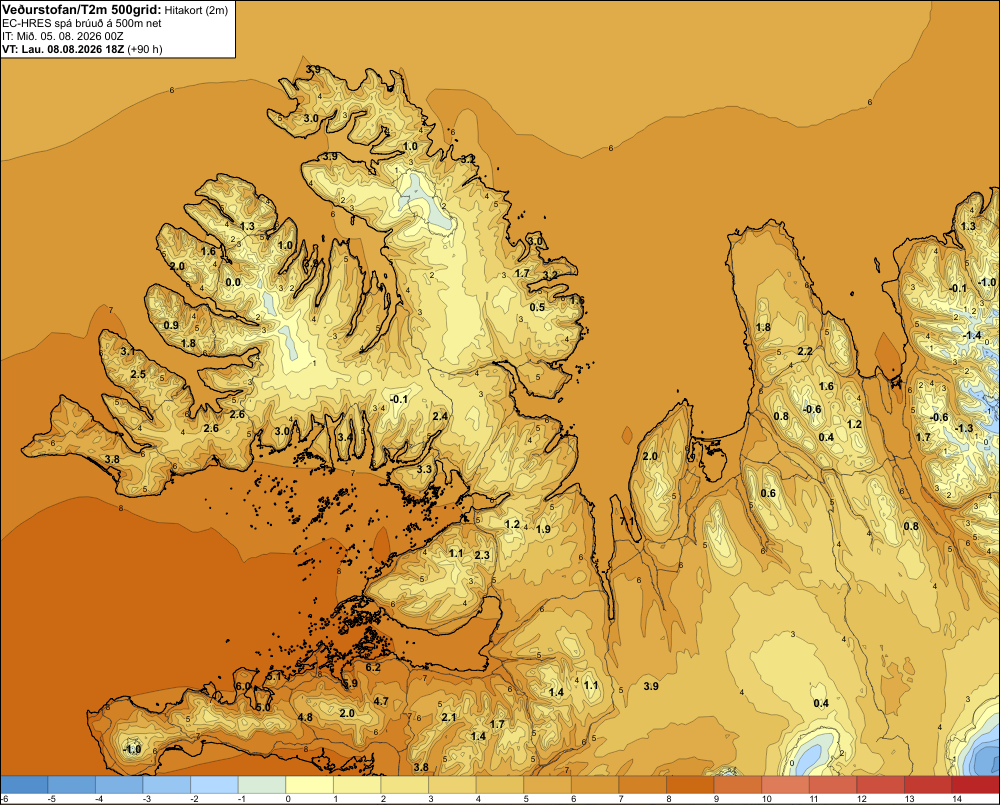Click the EC-HRES spá brúuð text

point(55,24)
